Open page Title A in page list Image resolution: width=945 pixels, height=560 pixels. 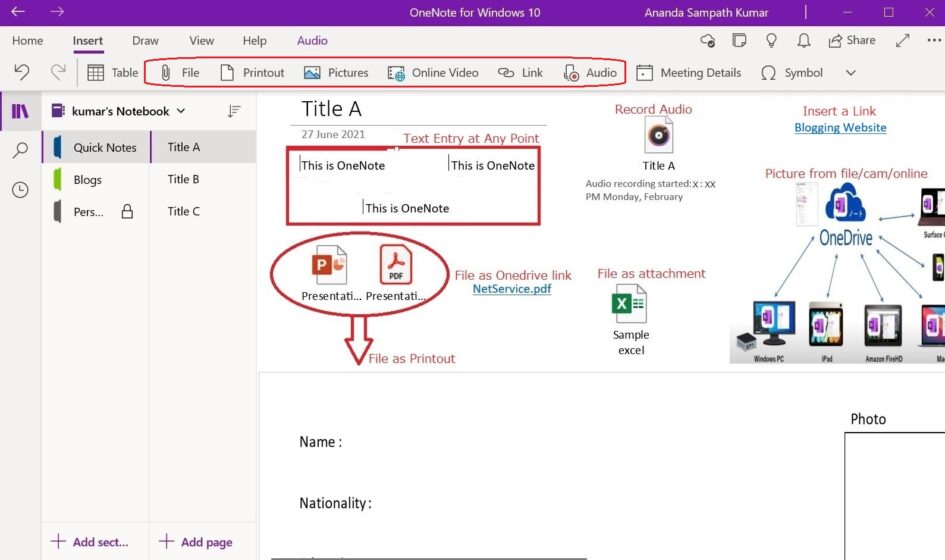pyautogui.click(x=203, y=147)
